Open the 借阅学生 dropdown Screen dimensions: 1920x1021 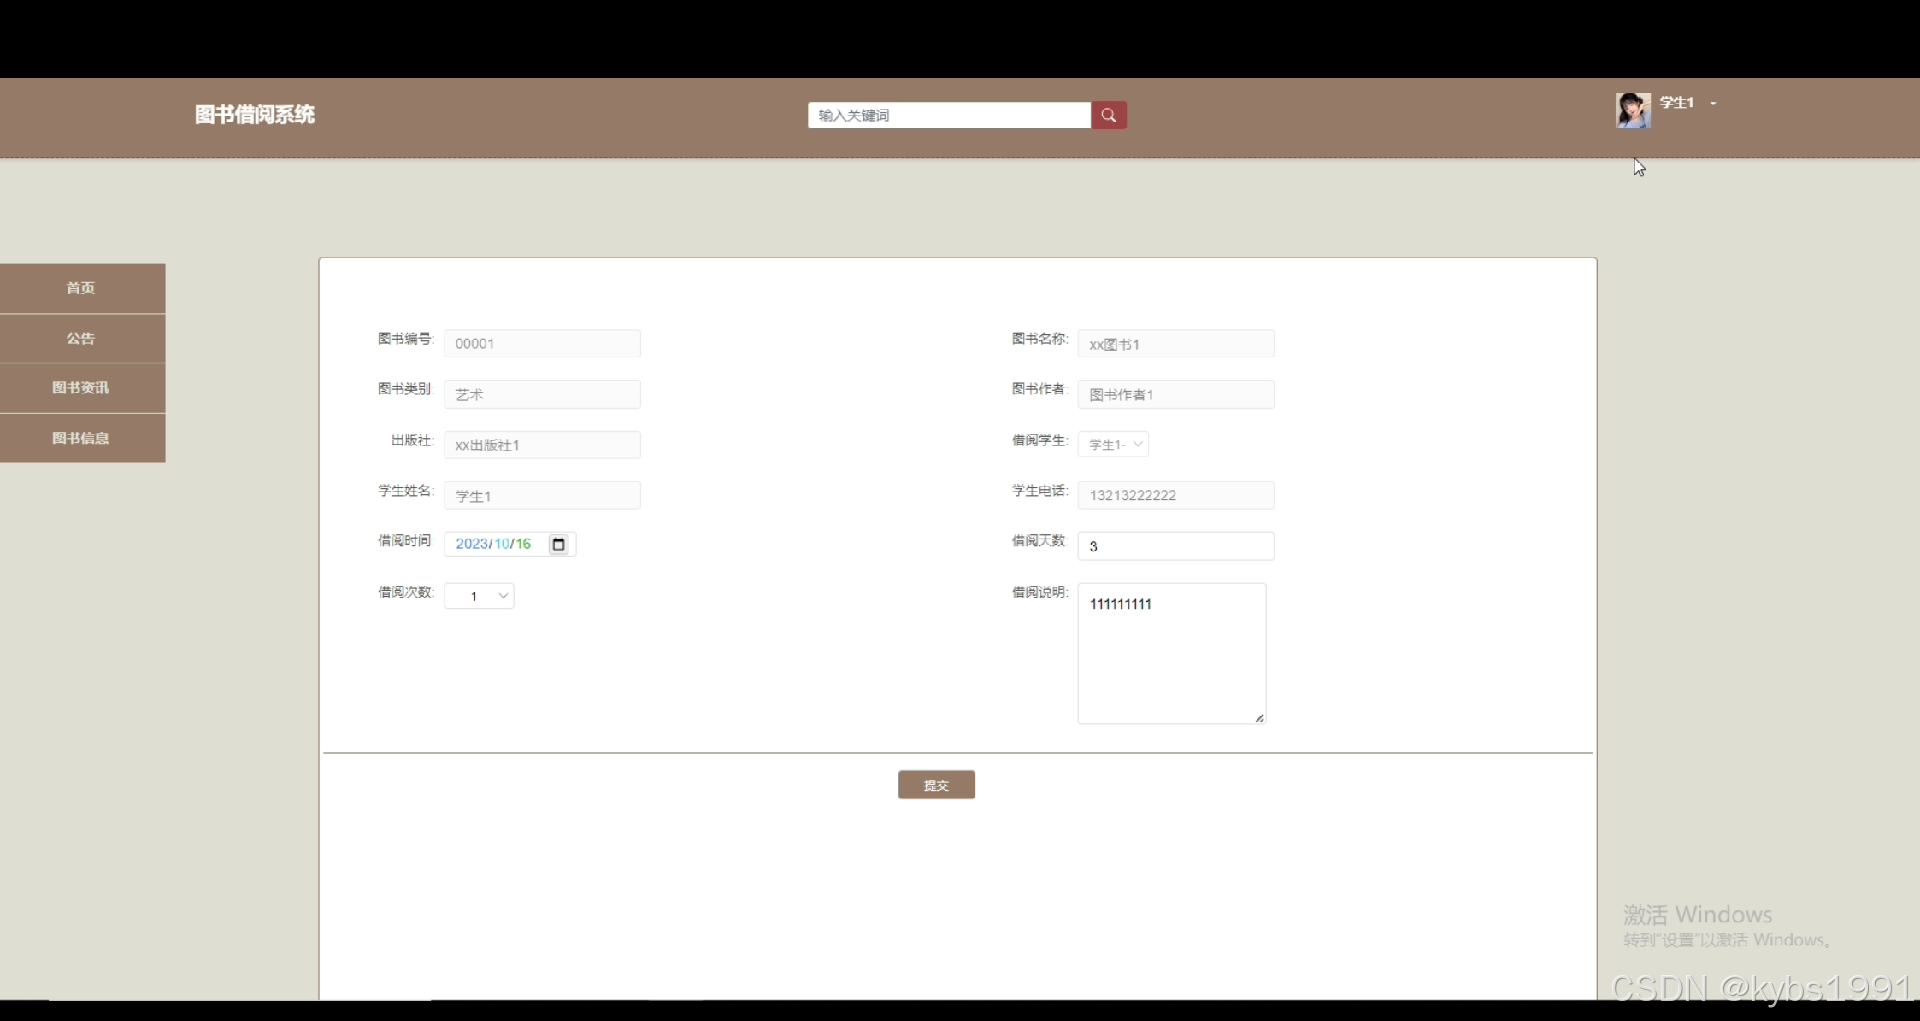click(1113, 444)
